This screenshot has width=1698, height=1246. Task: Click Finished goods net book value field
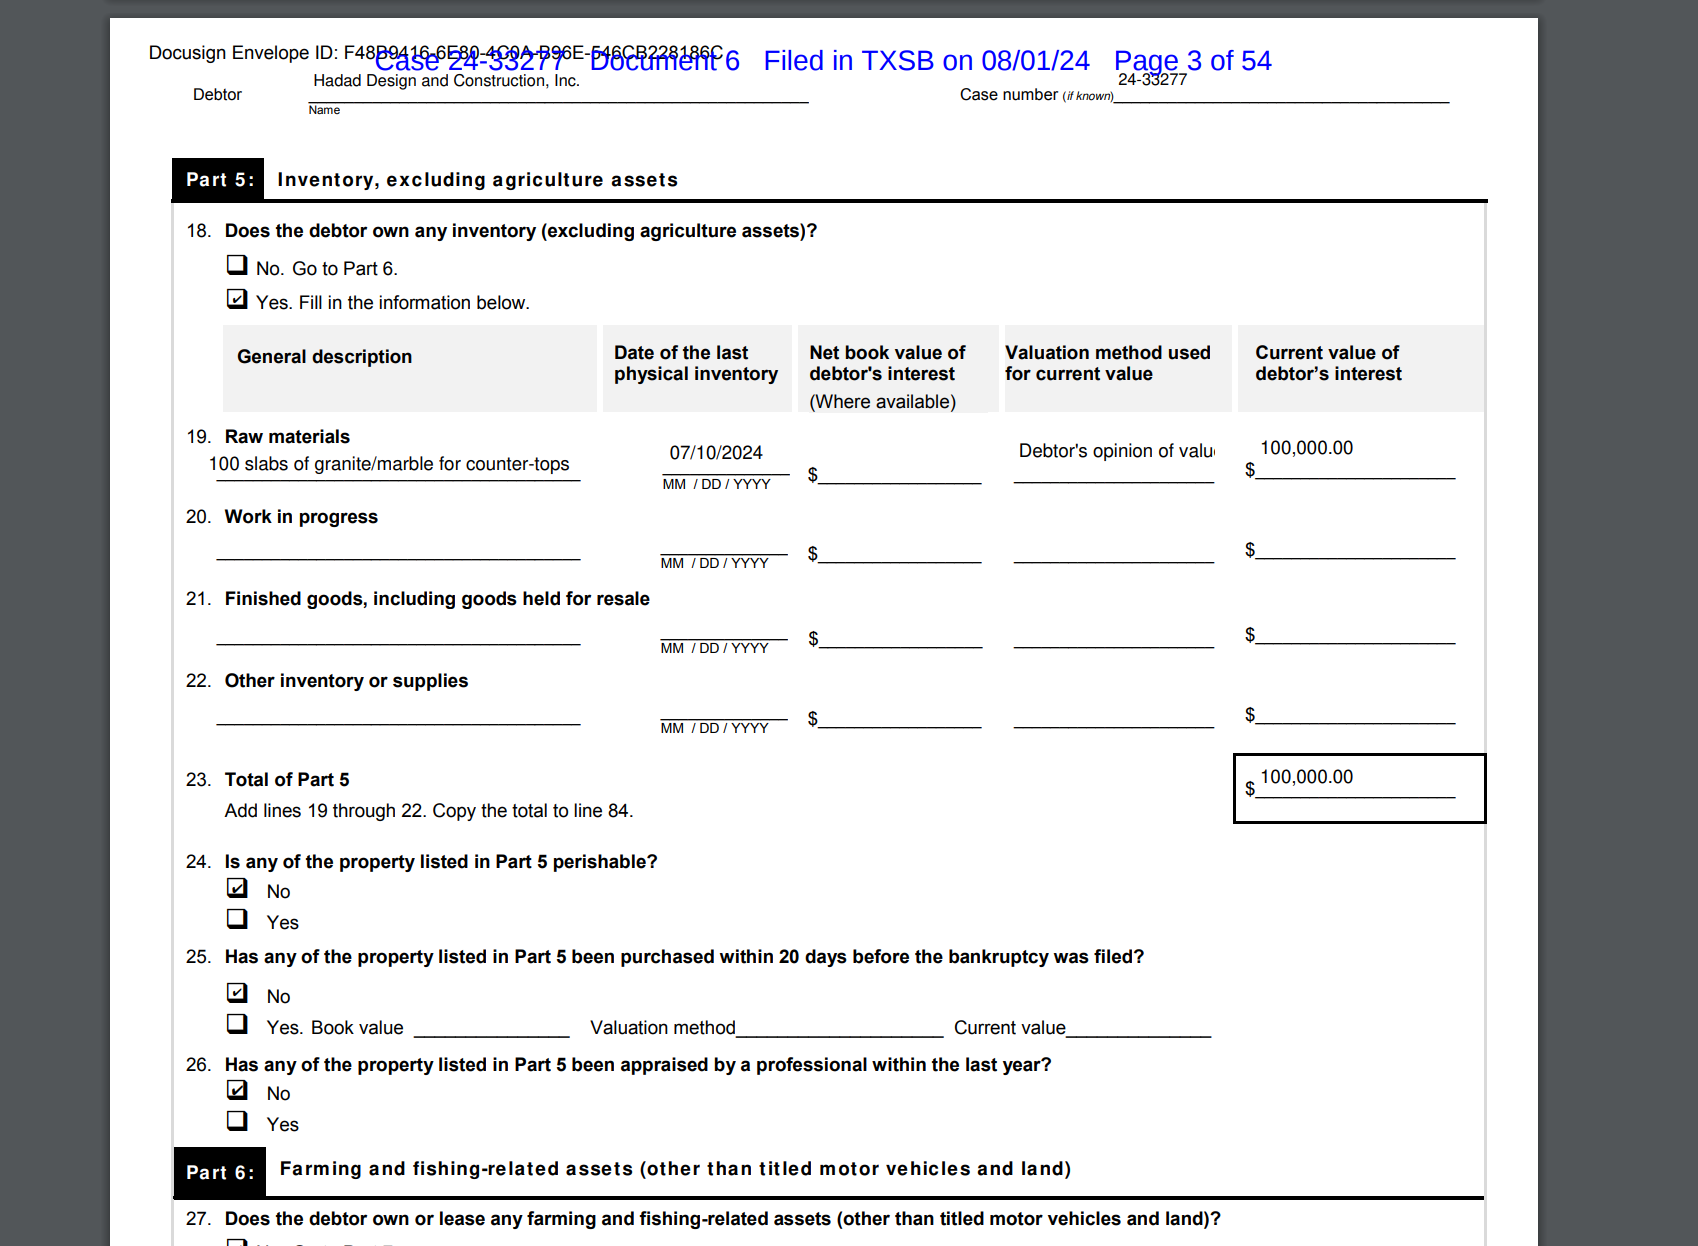[899, 635]
